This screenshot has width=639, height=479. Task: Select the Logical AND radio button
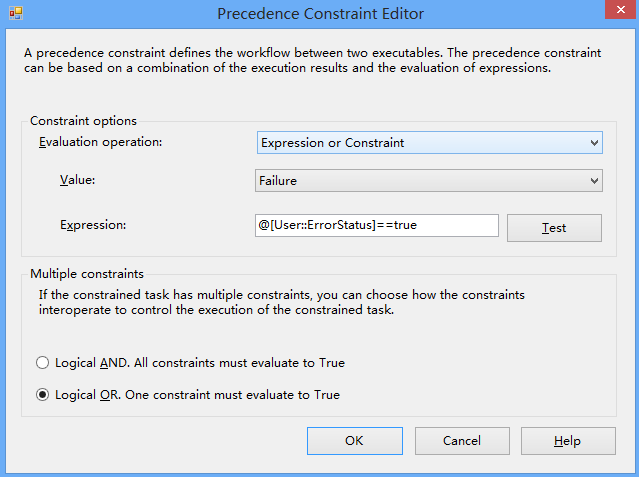pos(43,363)
